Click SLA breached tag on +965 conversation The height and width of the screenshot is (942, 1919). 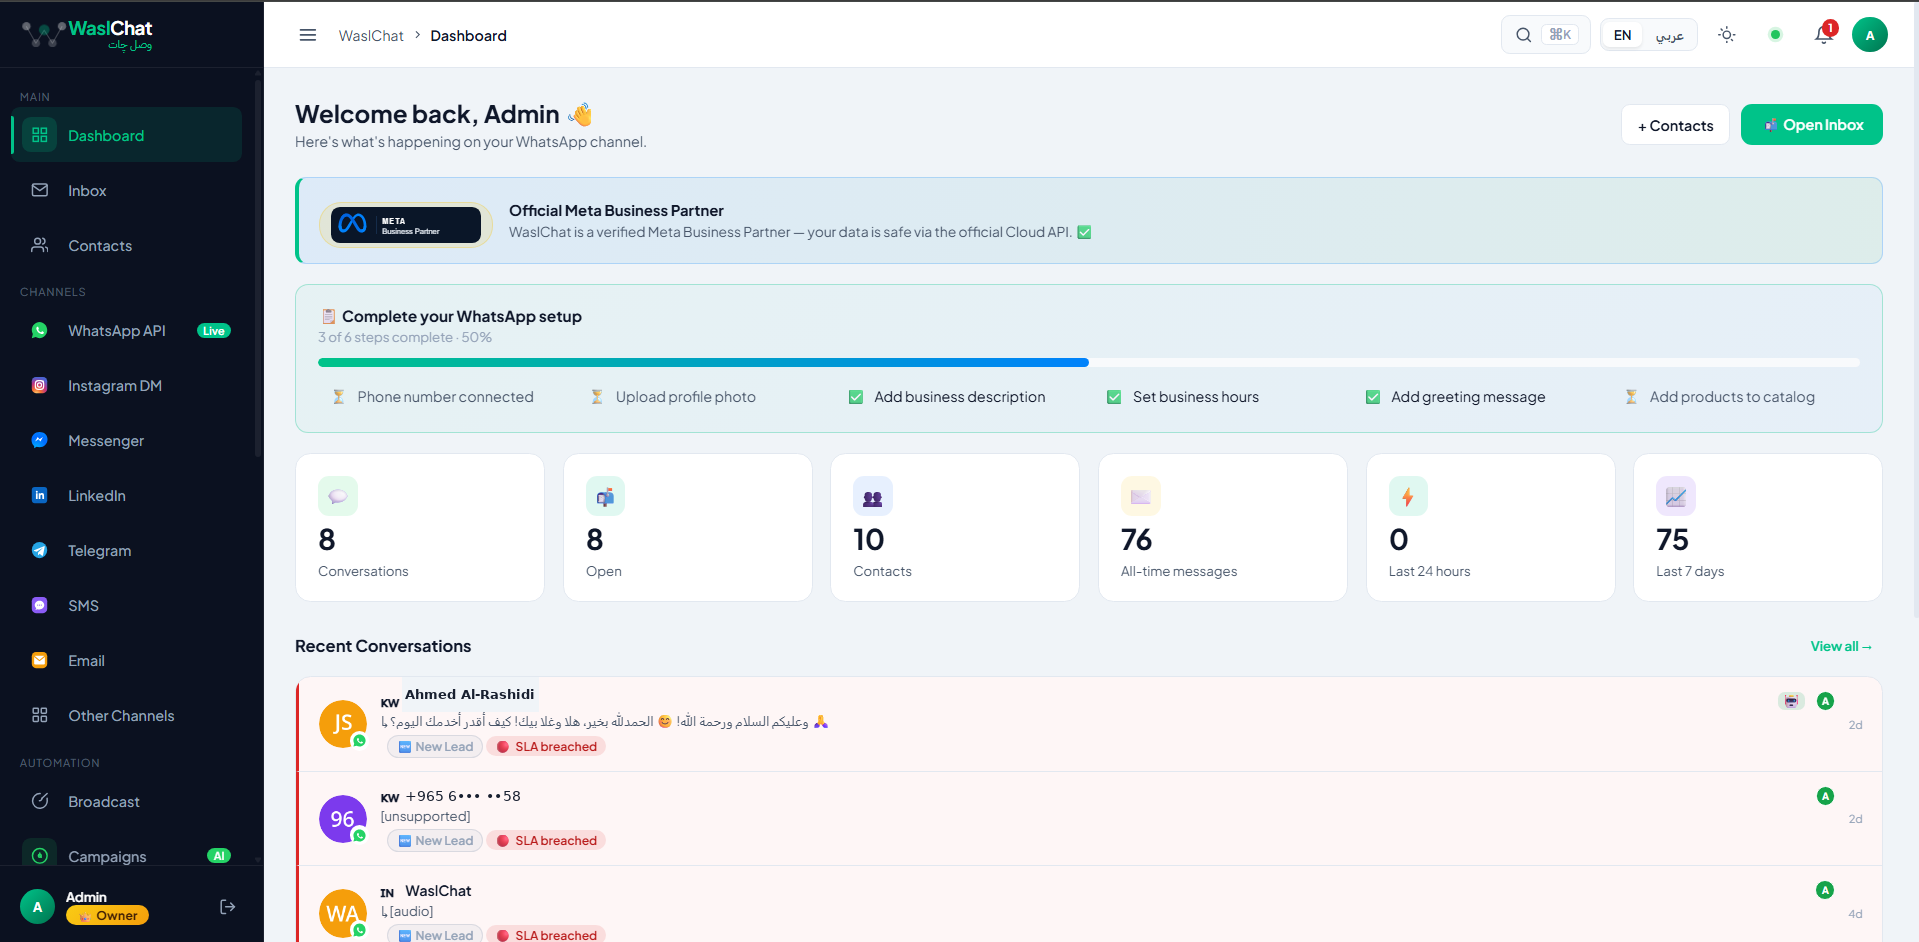[546, 841]
